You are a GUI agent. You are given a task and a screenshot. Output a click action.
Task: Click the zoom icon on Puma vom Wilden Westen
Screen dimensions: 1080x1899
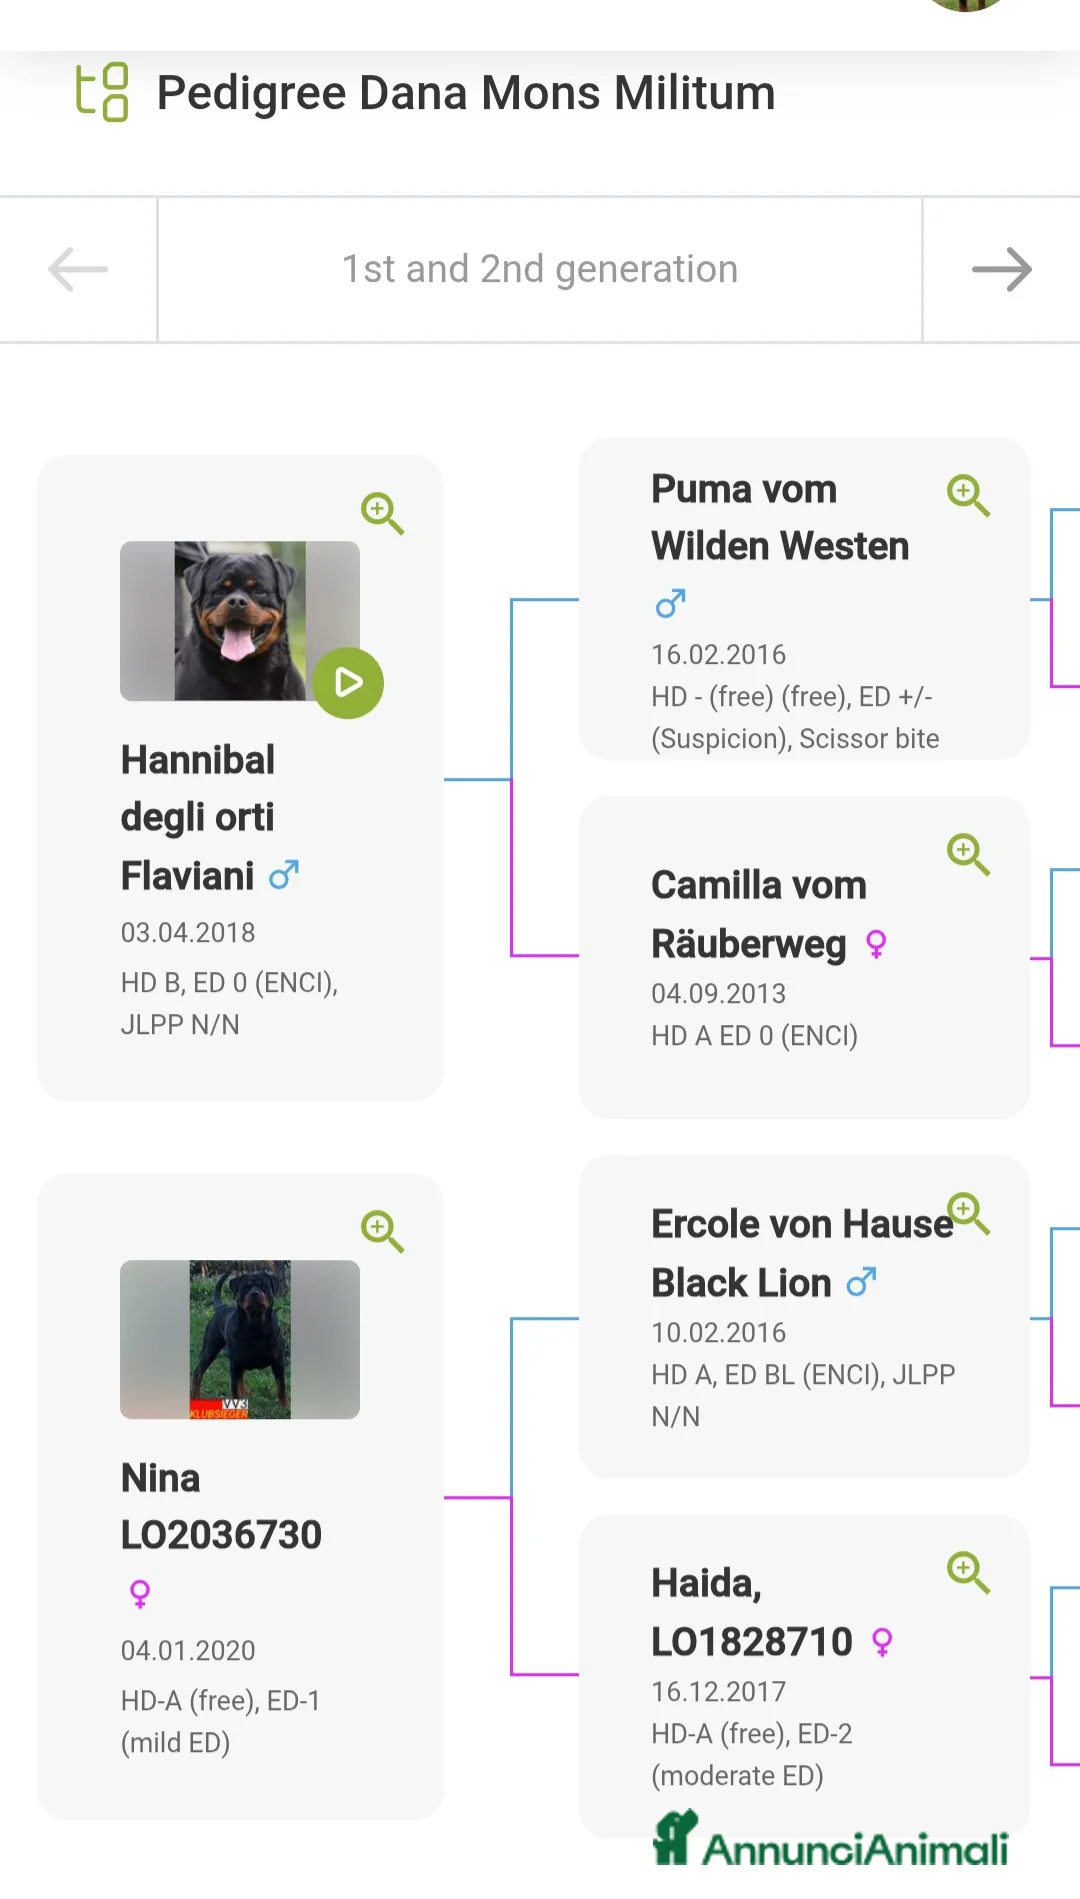pos(966,495)
